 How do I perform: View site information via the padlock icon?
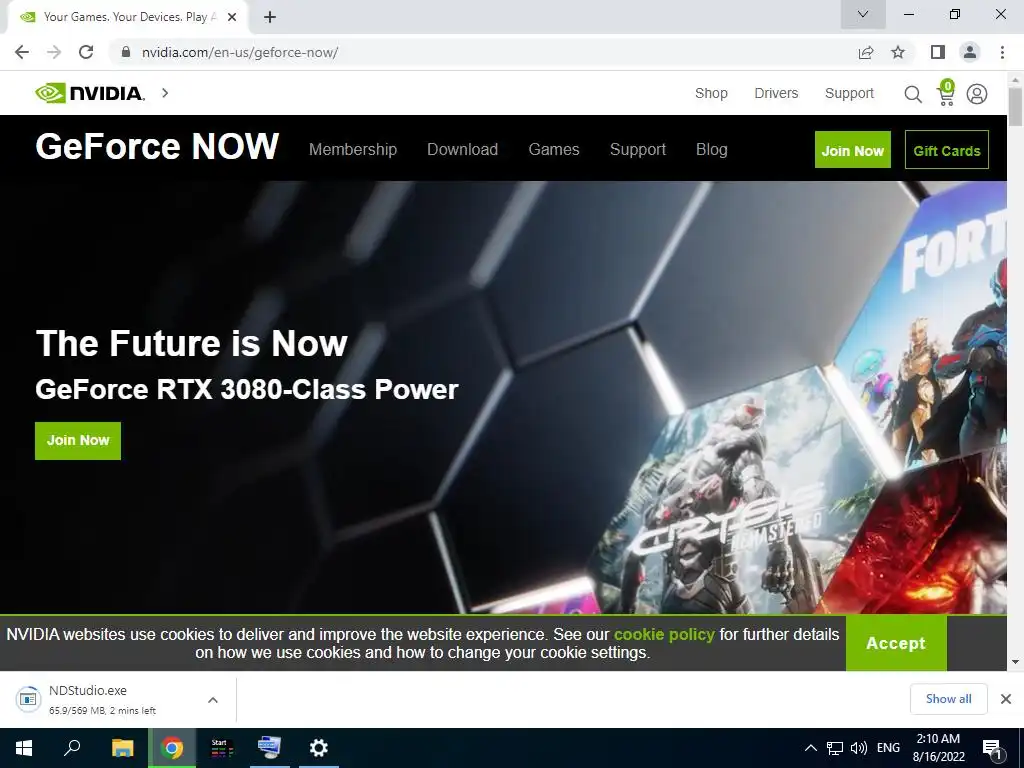[x=125, y=52]
